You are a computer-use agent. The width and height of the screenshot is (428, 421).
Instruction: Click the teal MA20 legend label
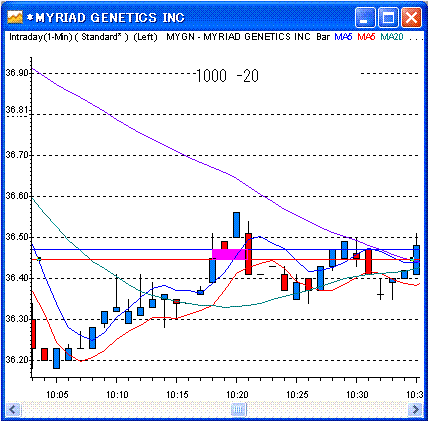click(x=392, y=37)
